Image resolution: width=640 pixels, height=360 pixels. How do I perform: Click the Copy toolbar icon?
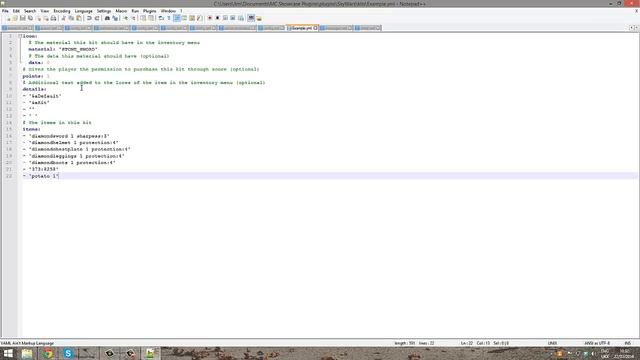pos(71,18)
